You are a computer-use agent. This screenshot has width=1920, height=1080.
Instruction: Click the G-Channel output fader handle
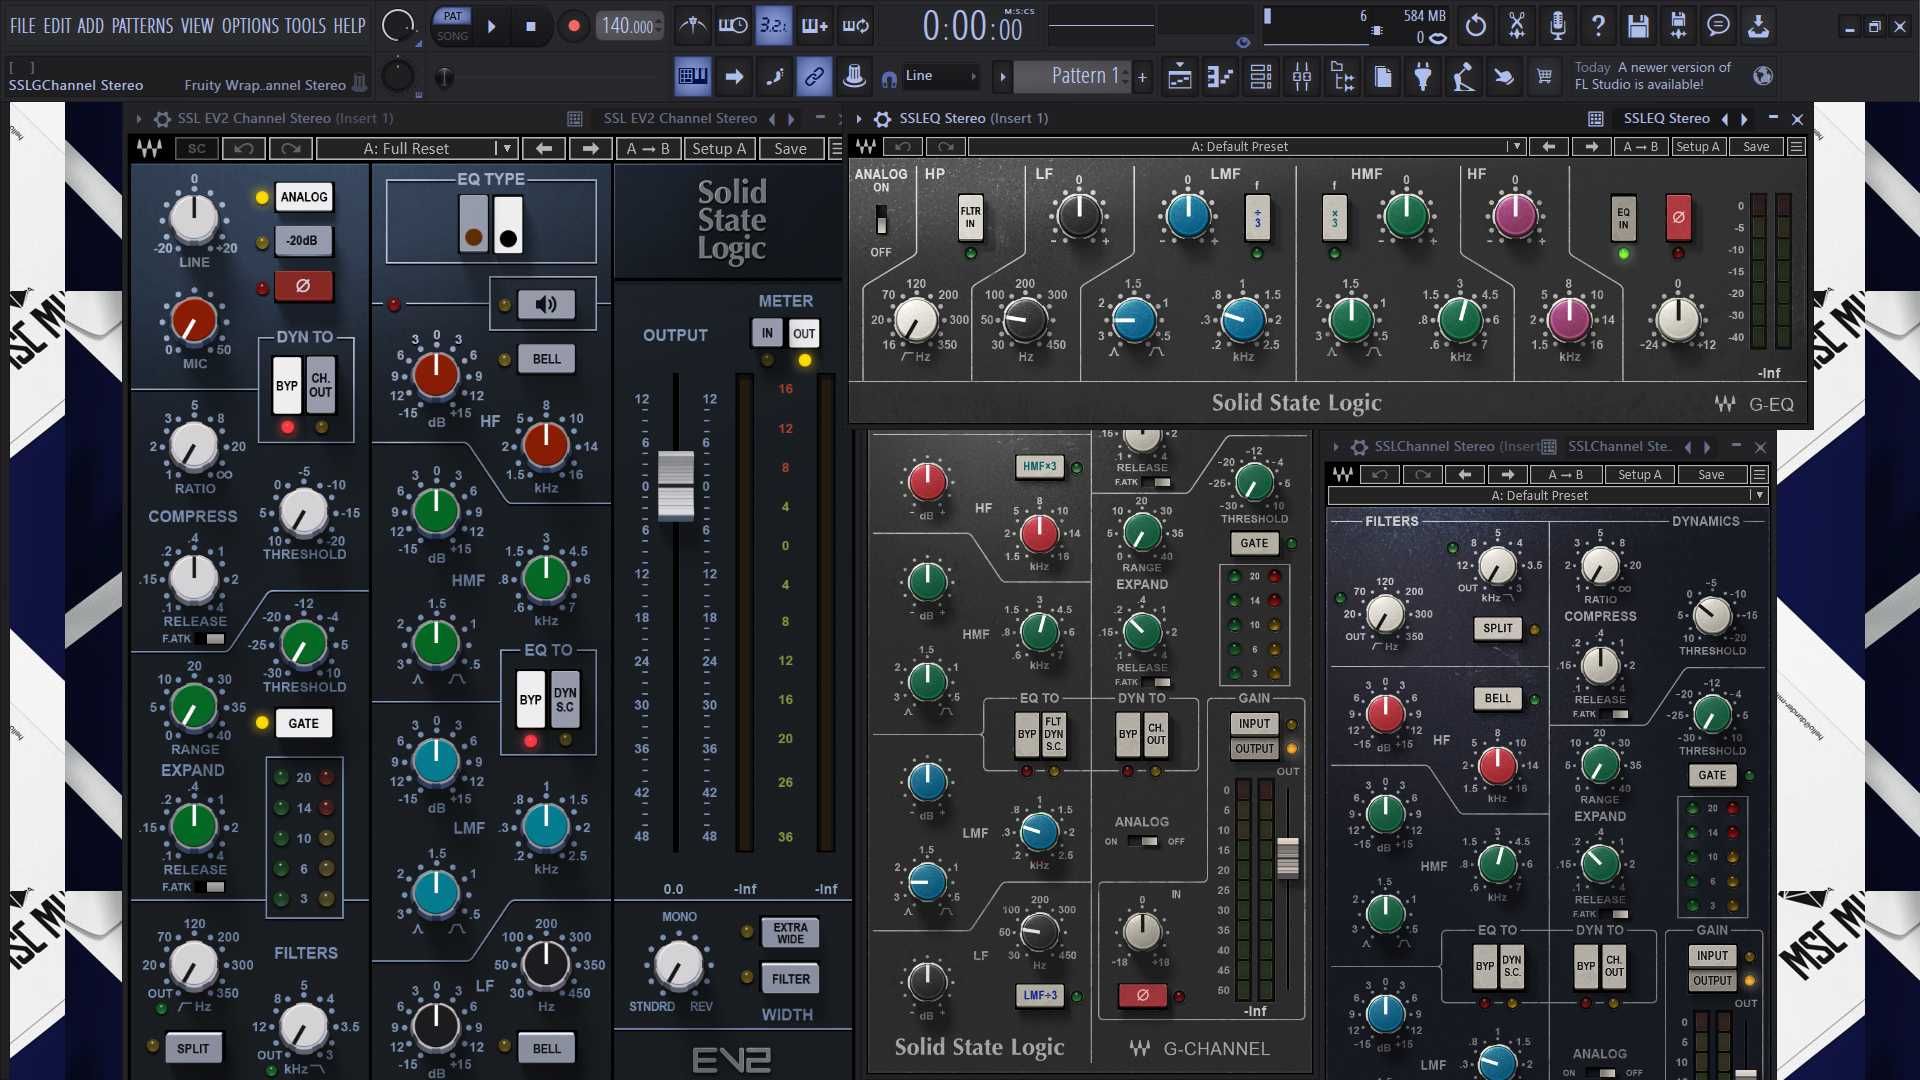[1288, 857]
